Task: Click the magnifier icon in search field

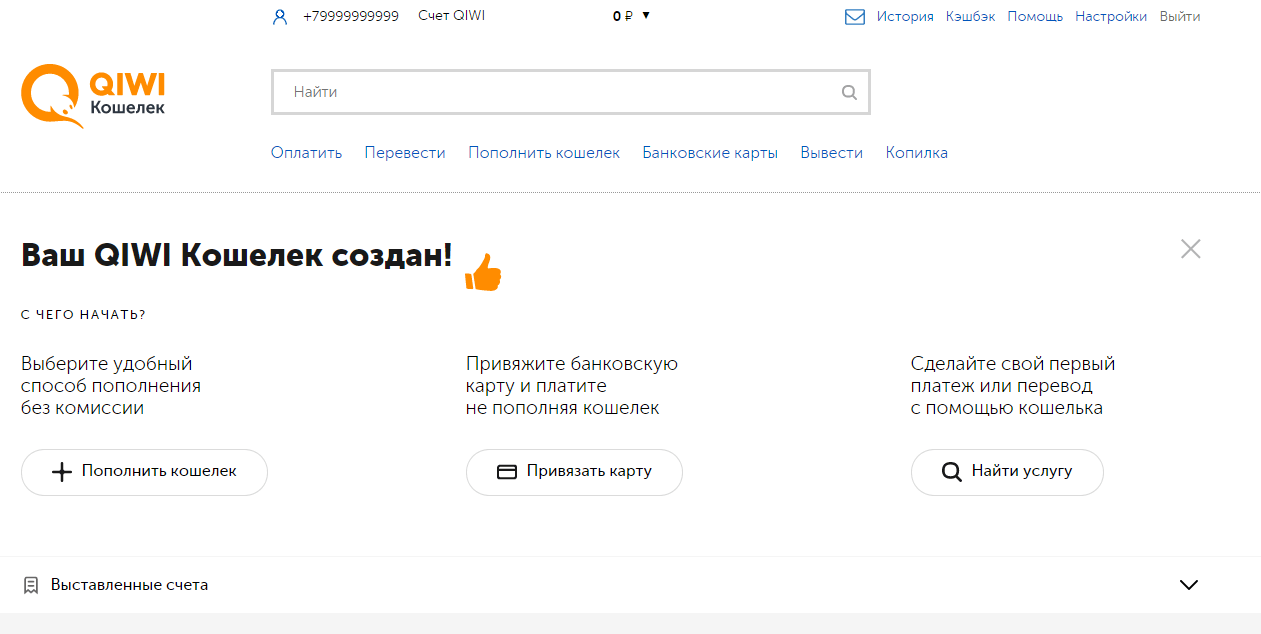Action: (x=849, y=92)
